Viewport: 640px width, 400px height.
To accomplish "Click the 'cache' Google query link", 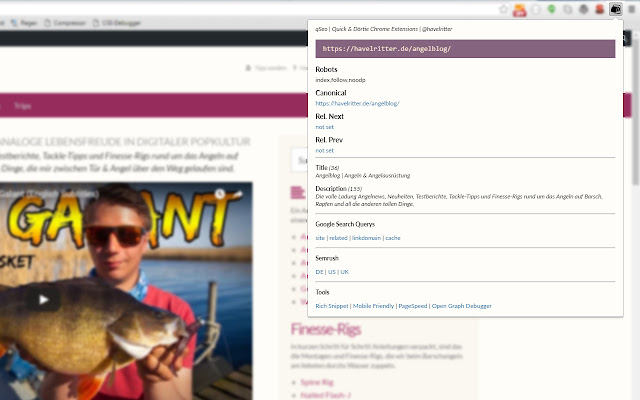I will 393,238.
